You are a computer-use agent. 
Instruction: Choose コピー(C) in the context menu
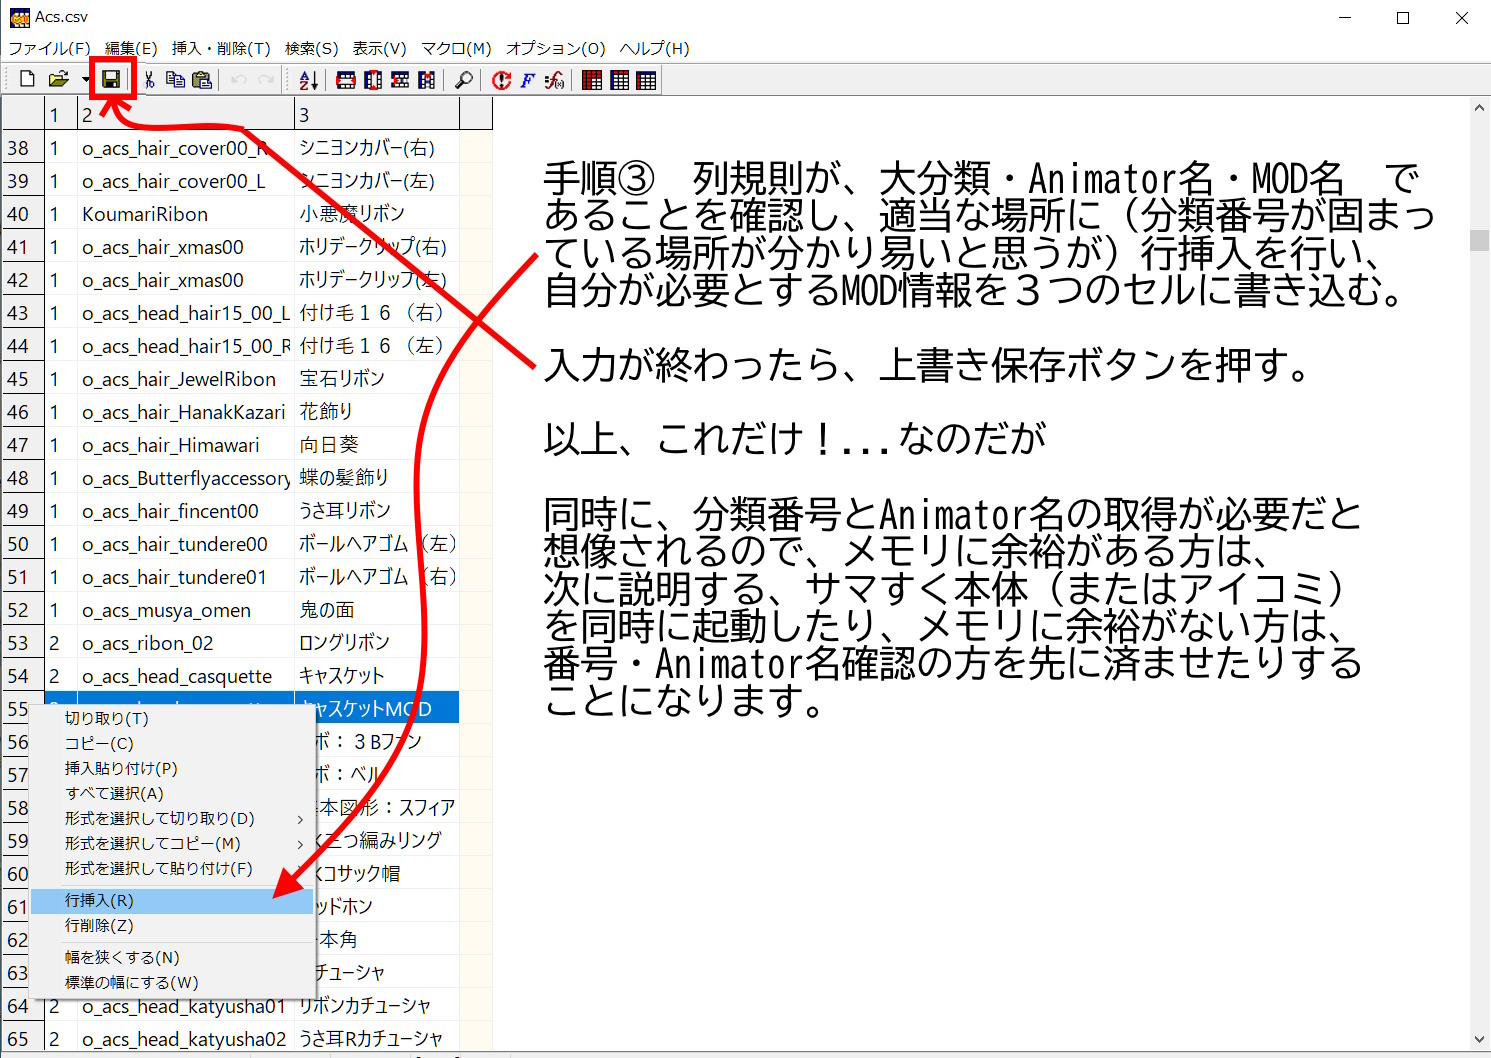click(x=172, y=743)
